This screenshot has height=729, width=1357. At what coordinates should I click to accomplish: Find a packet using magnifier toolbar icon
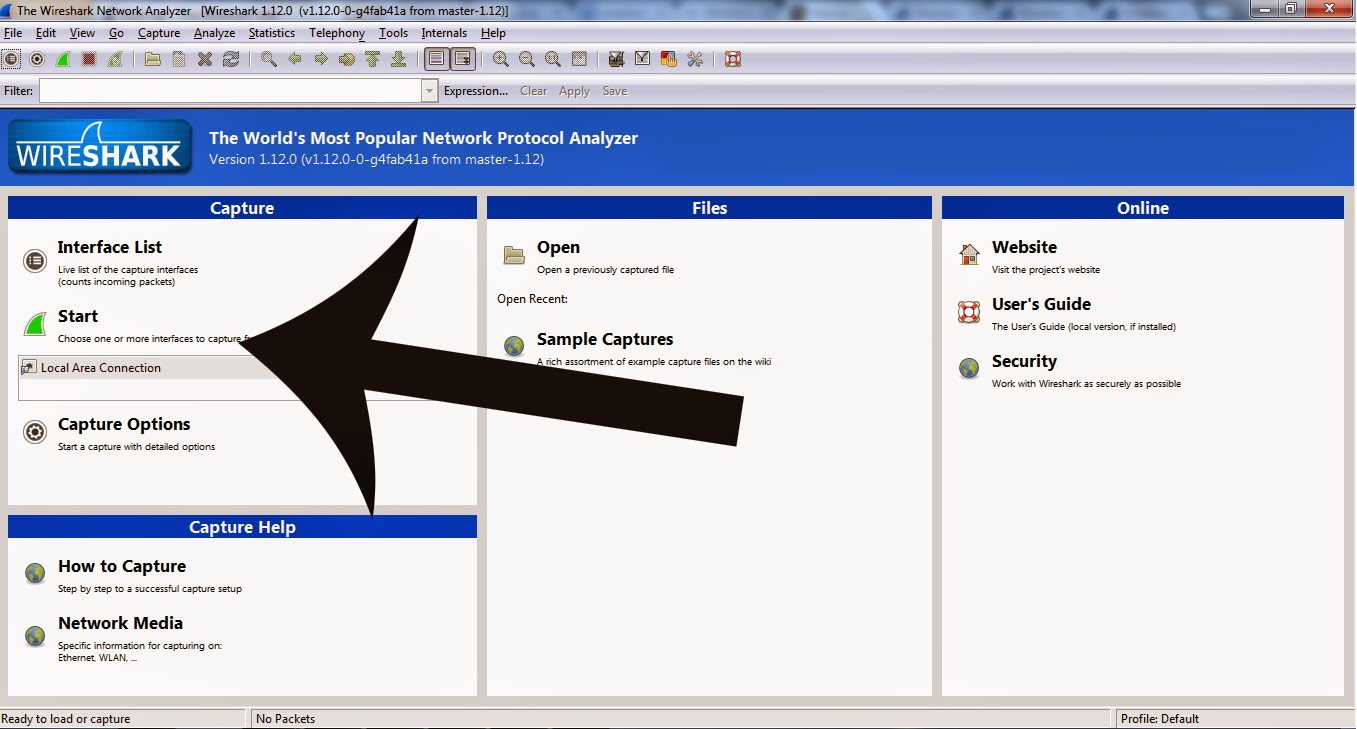point(269,59)
